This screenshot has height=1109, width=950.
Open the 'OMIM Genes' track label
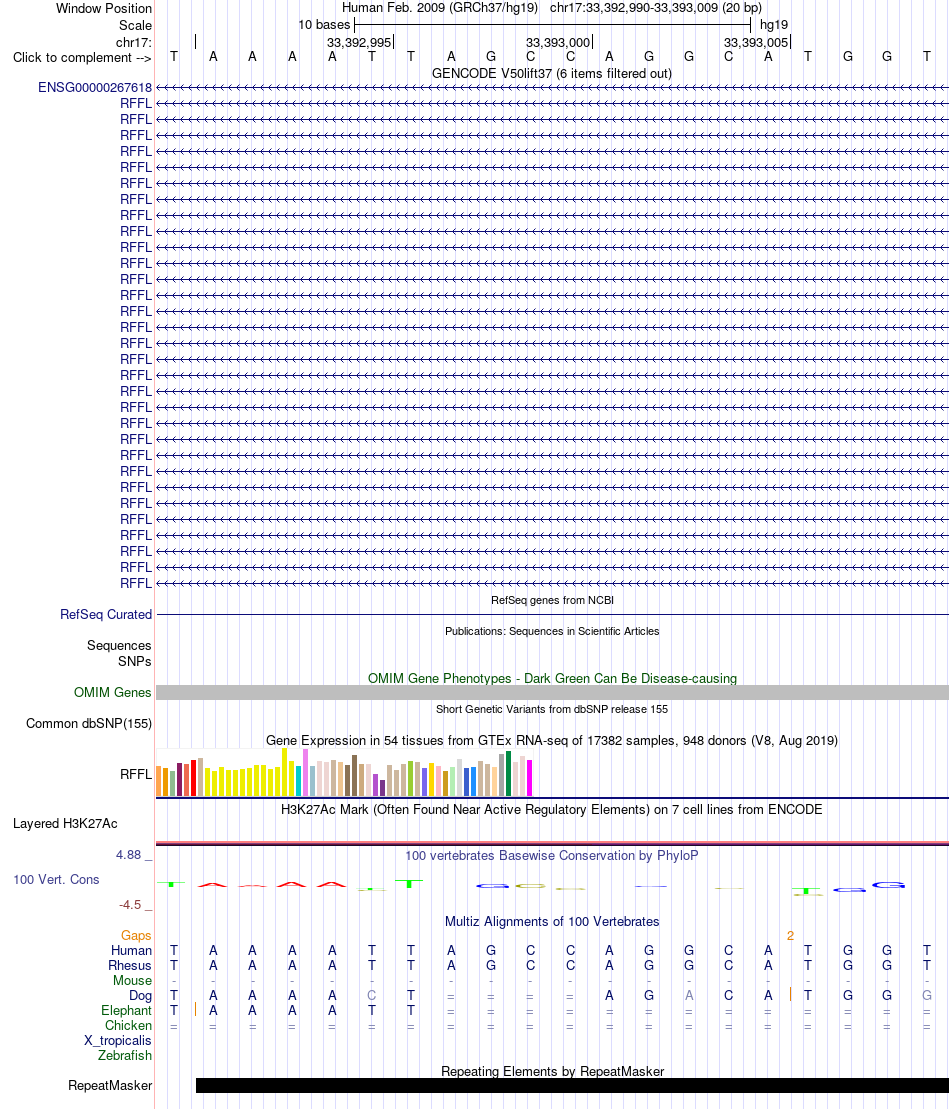112,692
